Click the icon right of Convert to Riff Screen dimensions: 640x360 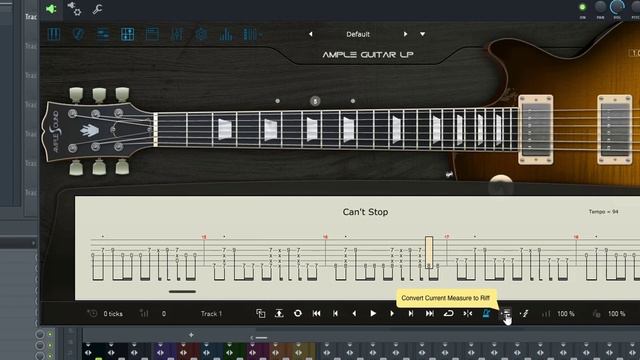coord(524,313)
